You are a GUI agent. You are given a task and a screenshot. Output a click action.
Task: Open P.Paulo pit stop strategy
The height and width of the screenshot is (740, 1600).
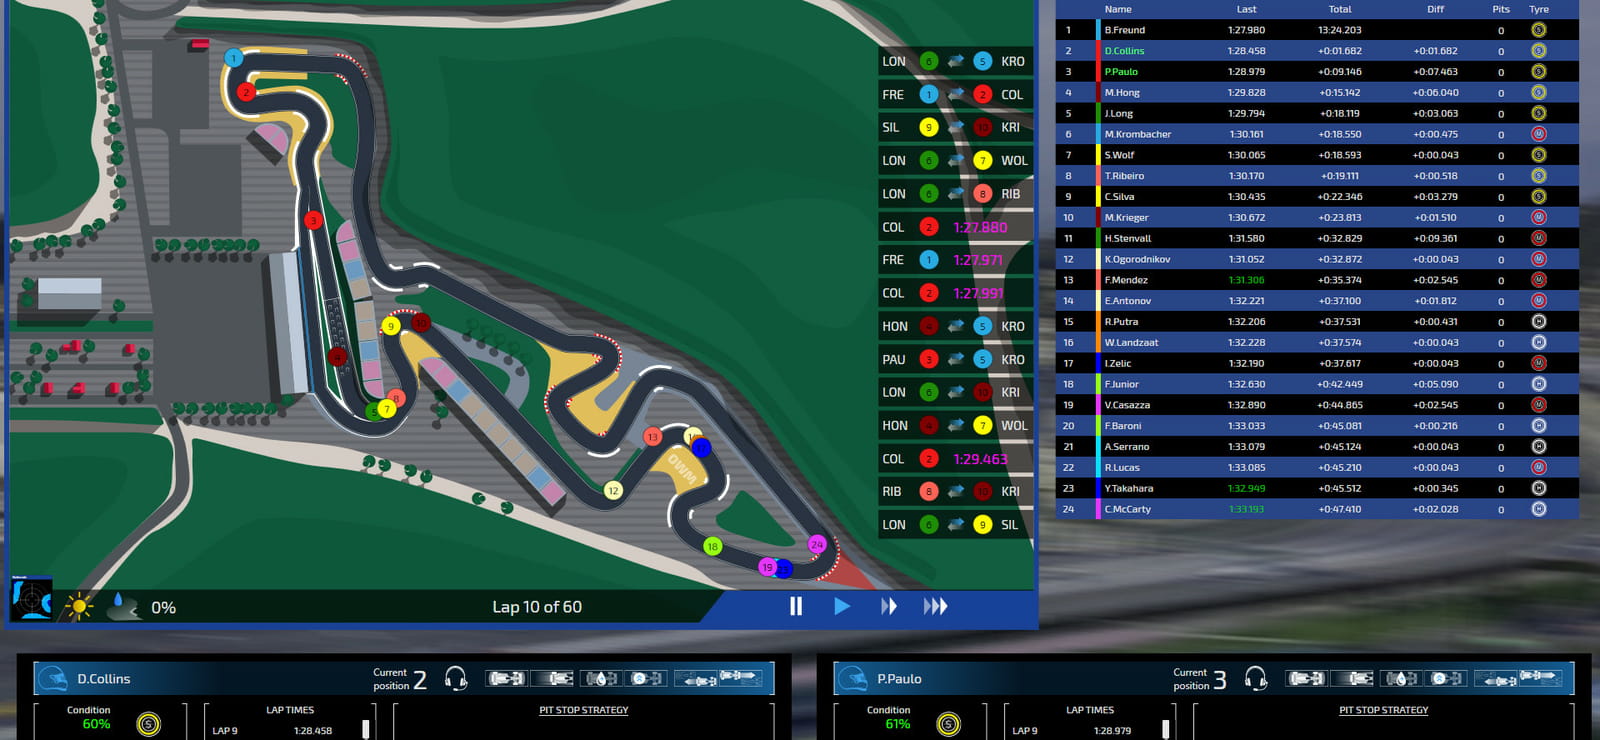(x=1384, y=710)
